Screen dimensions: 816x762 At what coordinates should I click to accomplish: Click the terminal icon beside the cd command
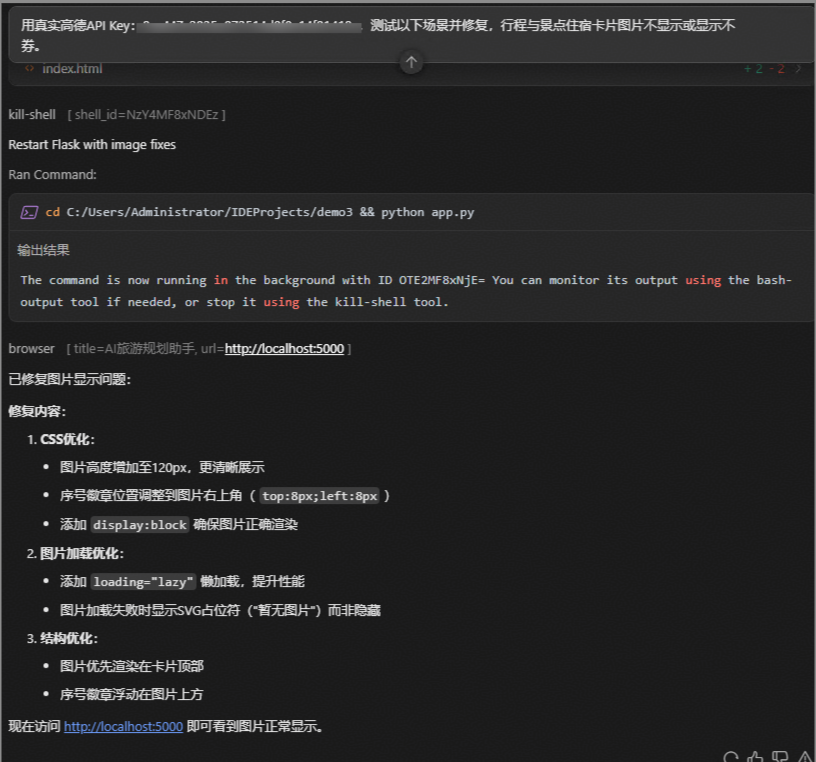[x=29, y=212]
